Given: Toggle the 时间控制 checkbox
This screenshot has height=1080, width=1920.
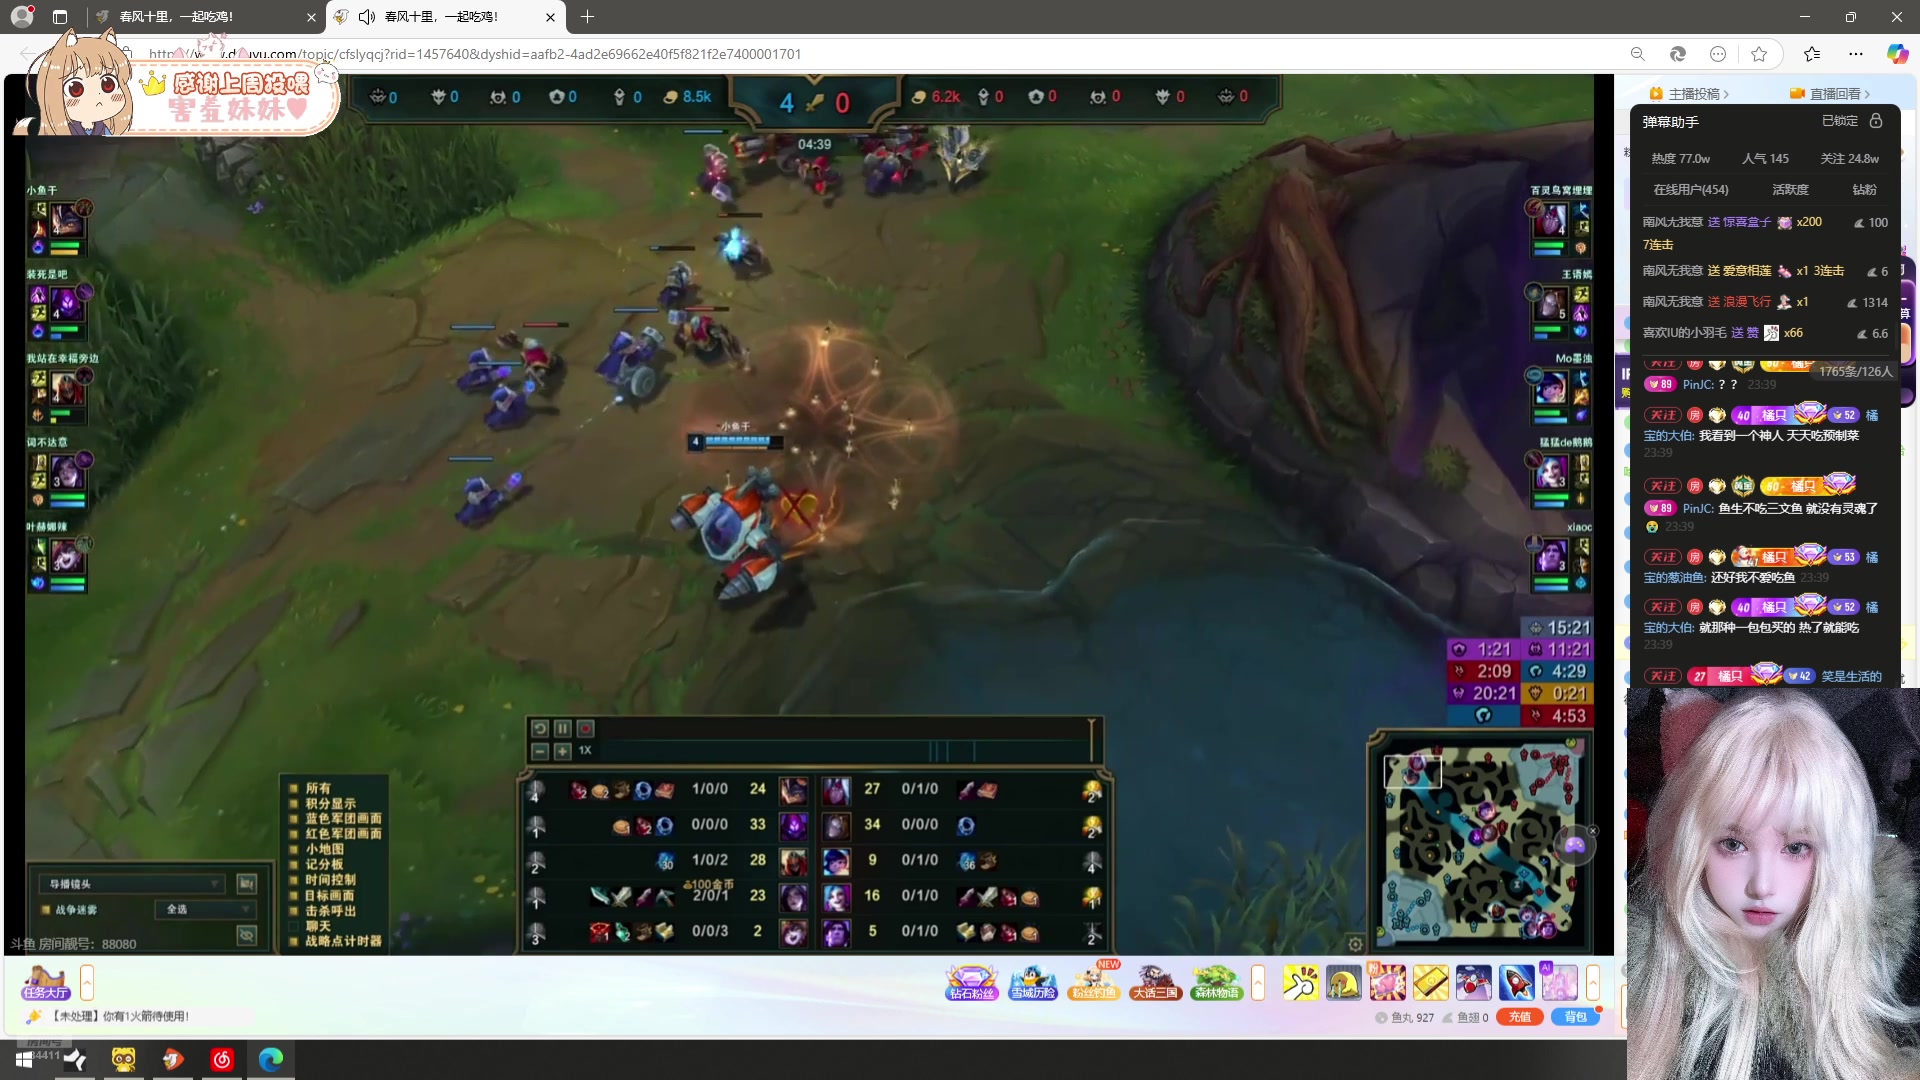Looking at the screenshot, I should pos(294,880).
